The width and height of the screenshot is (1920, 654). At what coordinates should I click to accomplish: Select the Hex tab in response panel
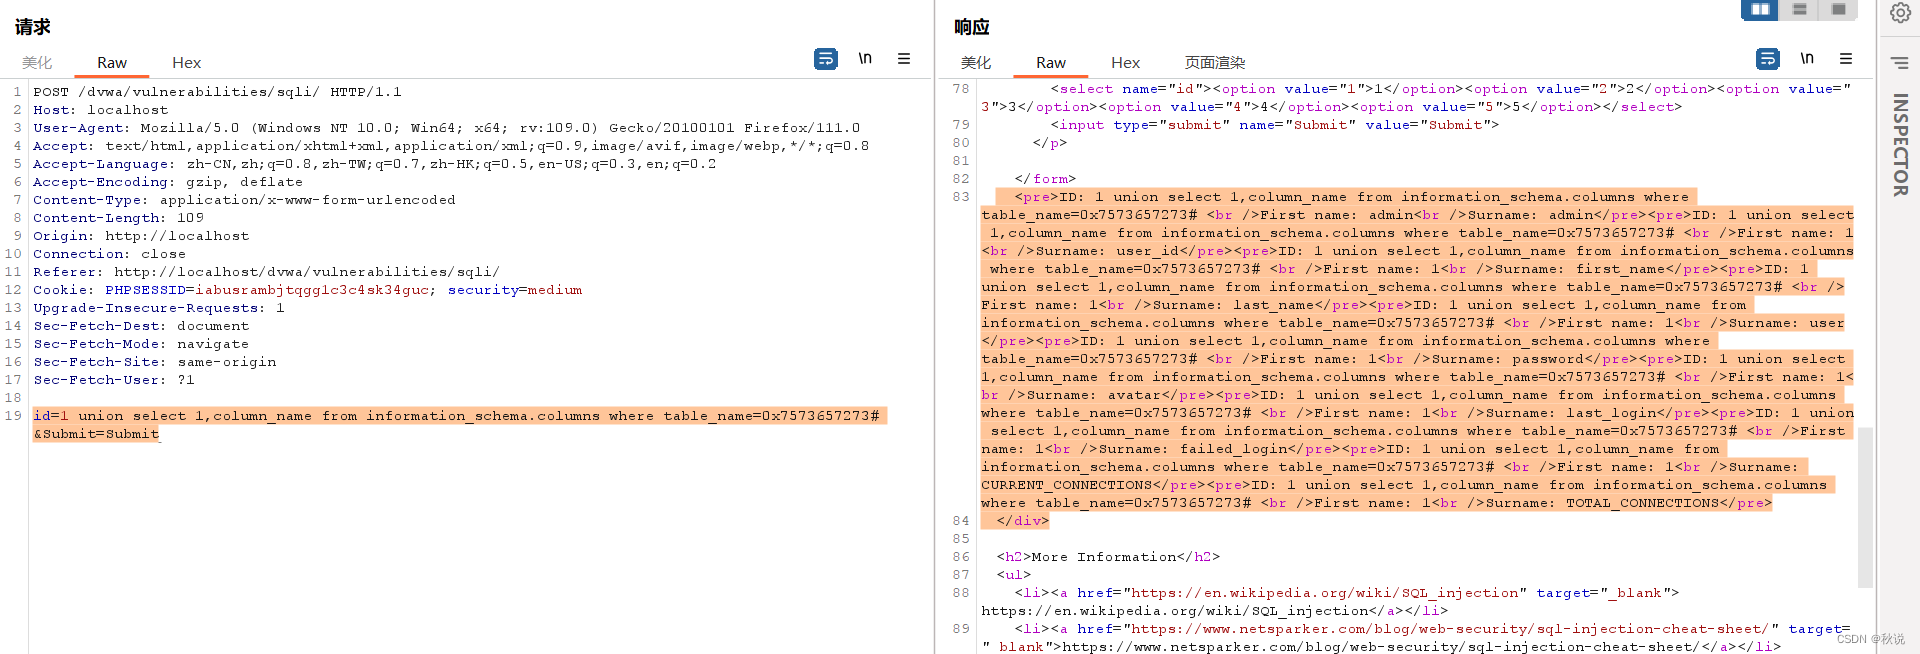1125,63
